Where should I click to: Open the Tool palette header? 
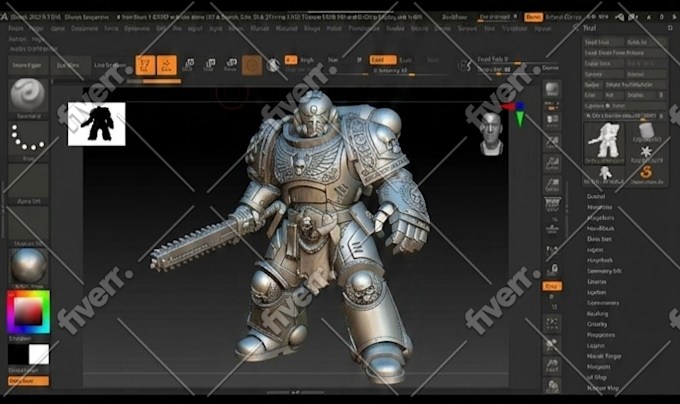589,28
